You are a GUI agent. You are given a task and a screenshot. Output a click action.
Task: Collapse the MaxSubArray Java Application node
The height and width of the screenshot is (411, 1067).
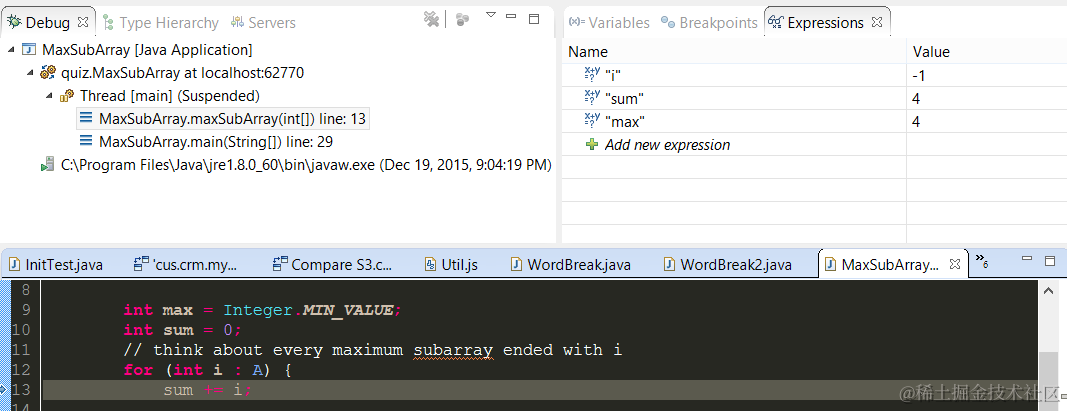[x=12, y=50]
